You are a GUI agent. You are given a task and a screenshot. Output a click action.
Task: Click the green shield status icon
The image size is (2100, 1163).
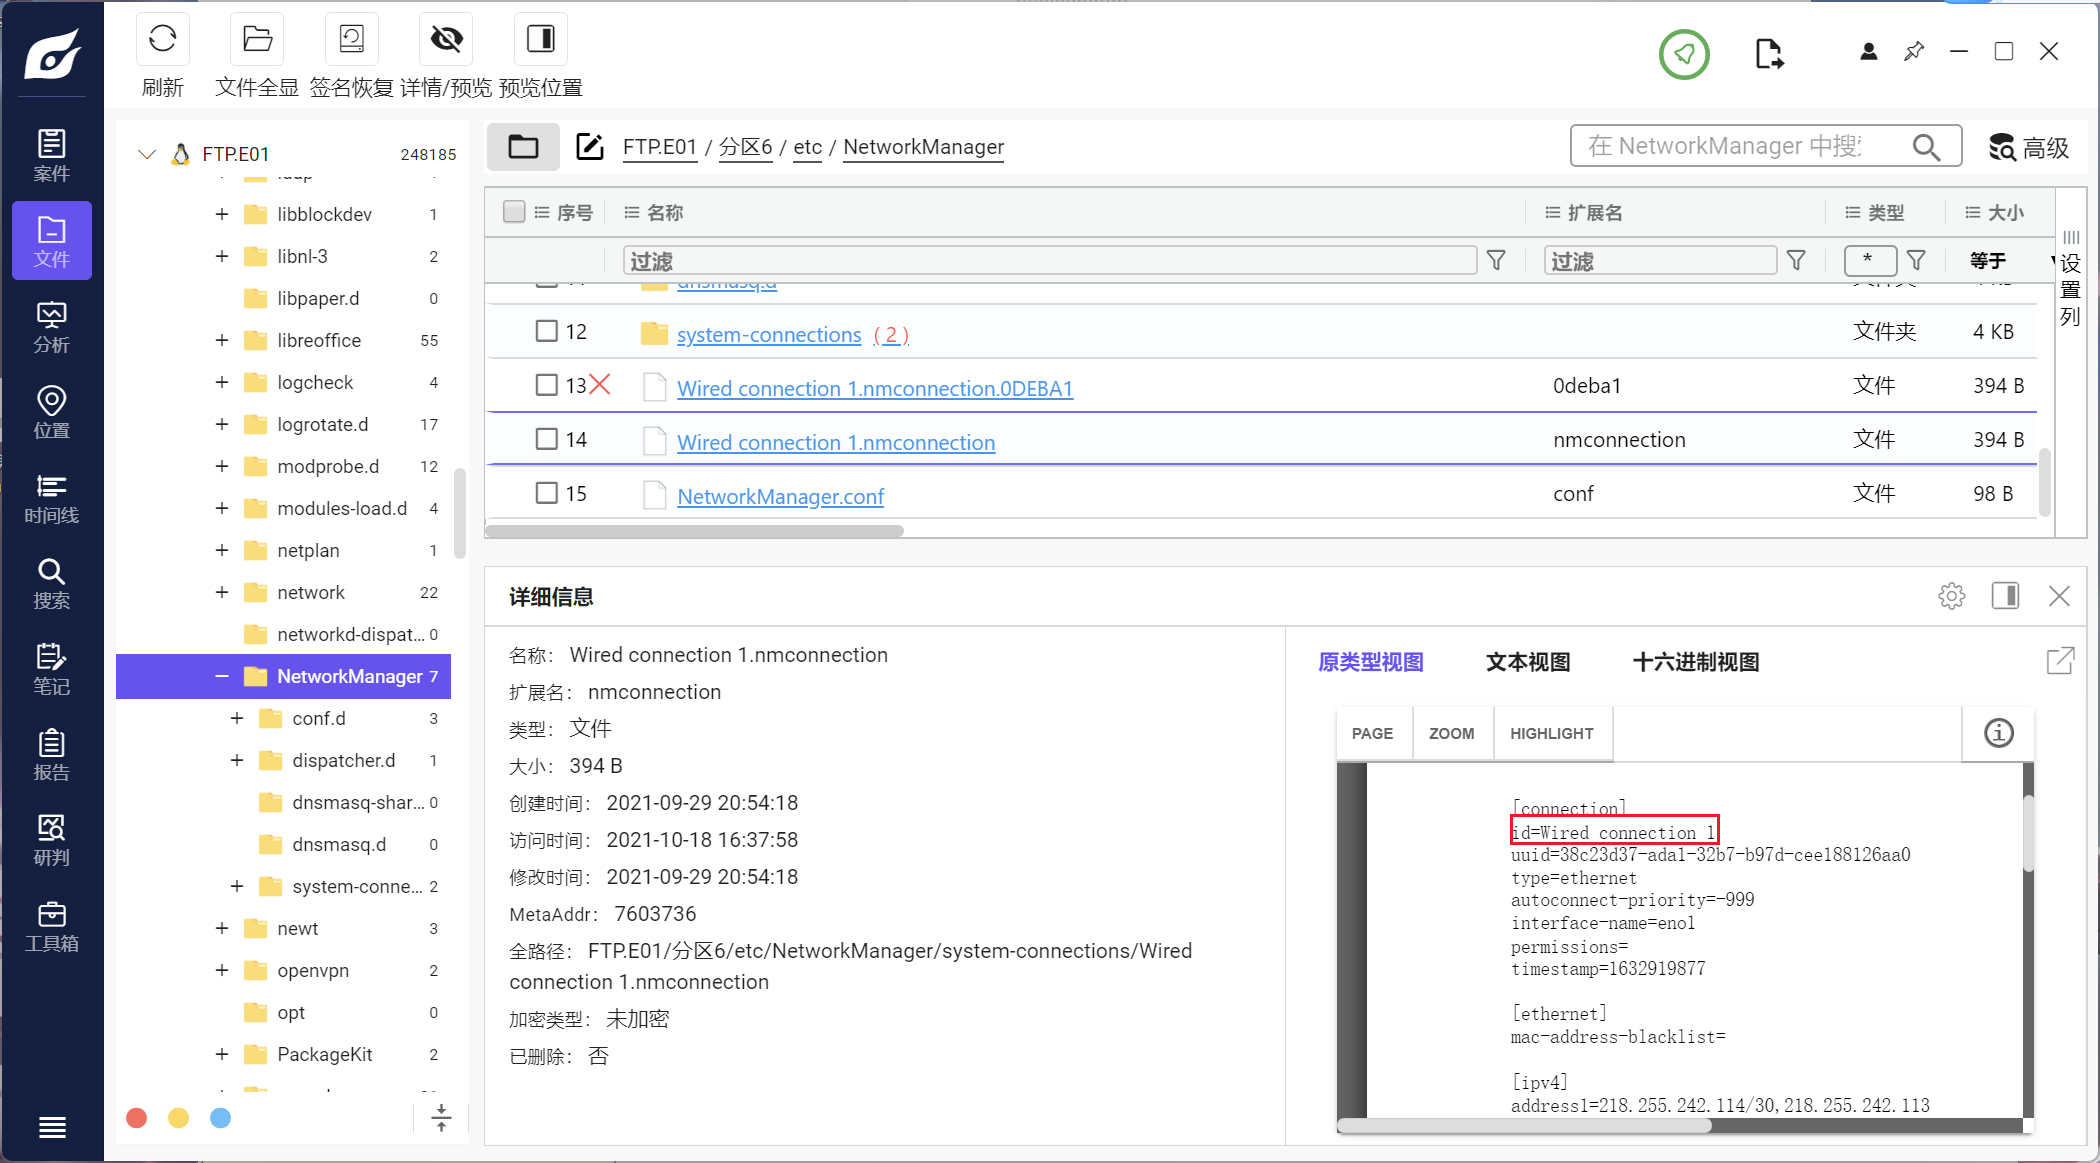[x=1684, y=54]
